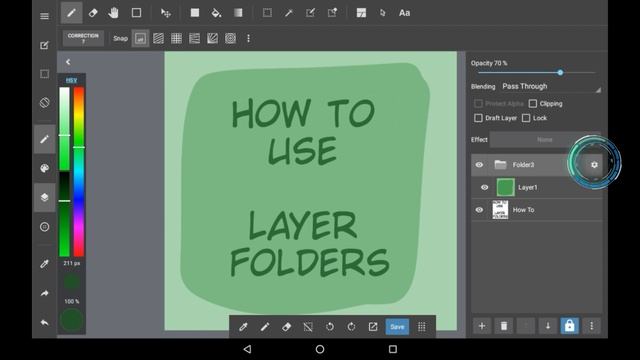Click the blue Save button
The image size is (640, 360).
(x=397, y=327)
